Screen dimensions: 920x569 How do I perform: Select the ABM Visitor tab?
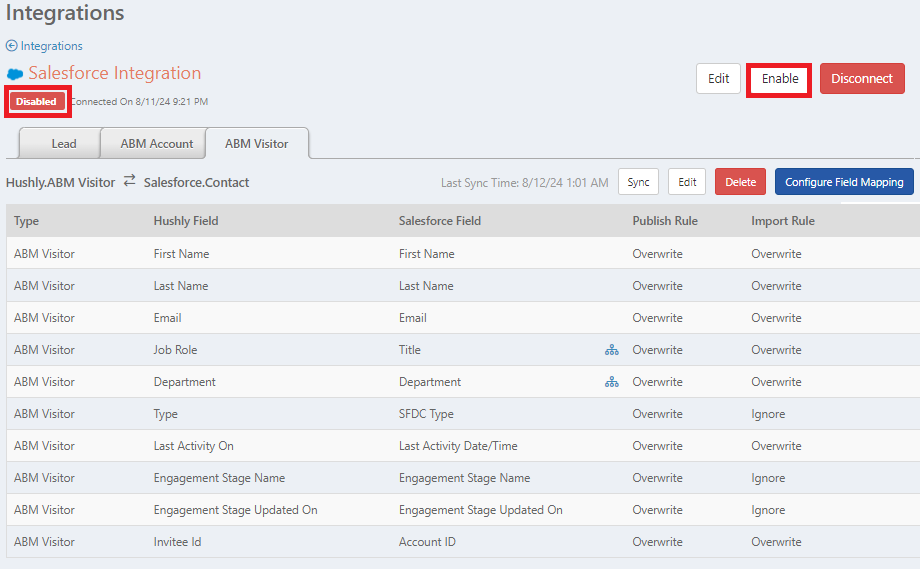coord(257,144)
